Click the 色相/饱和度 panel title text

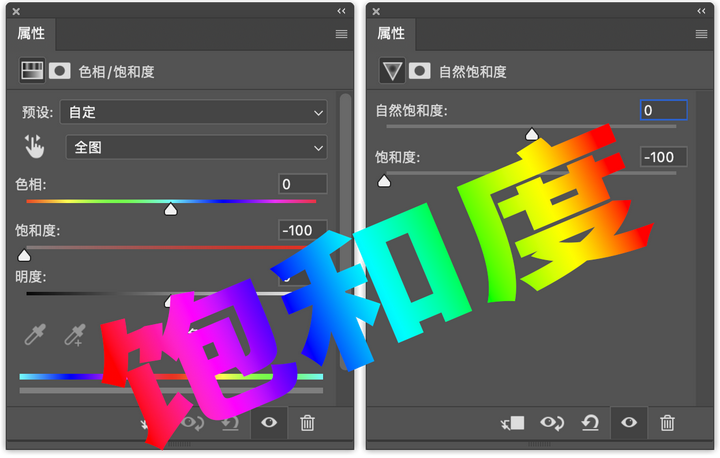click(117, 72)
